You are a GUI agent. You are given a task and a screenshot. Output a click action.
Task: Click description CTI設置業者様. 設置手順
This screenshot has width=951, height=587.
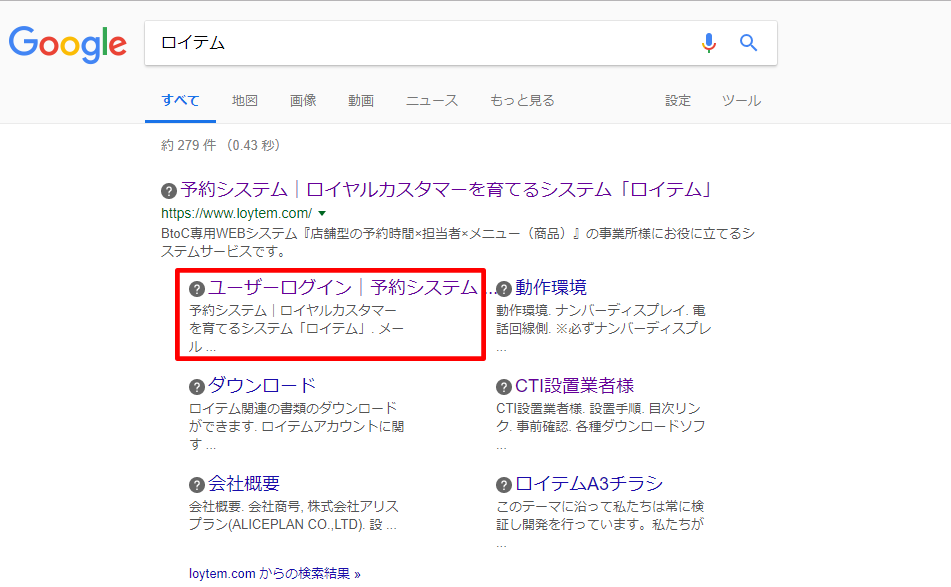600,426
